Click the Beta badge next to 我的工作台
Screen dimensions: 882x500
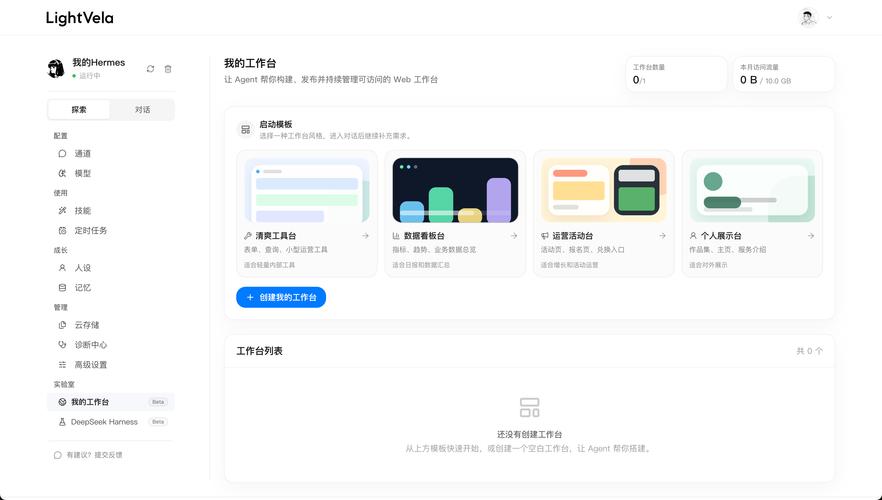pos(158,402)
